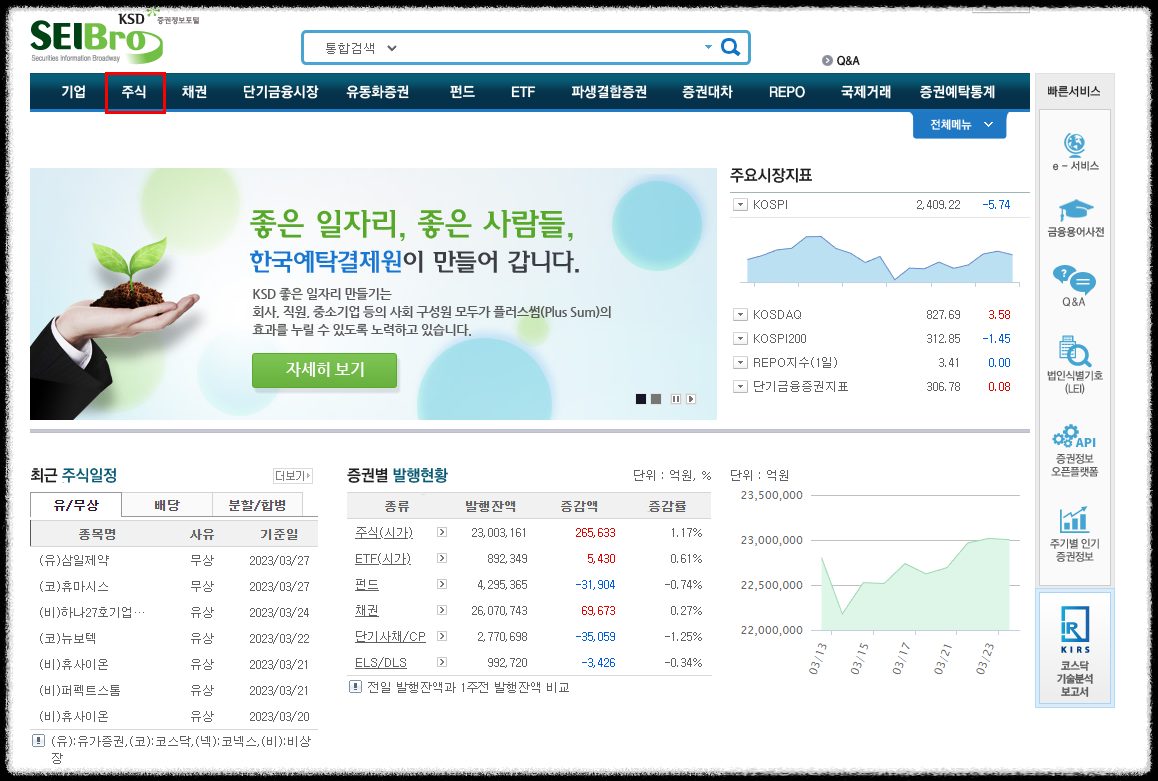Open KIRS 코스닥 기술분석 보고서 banner

(x=1075, y=650)
